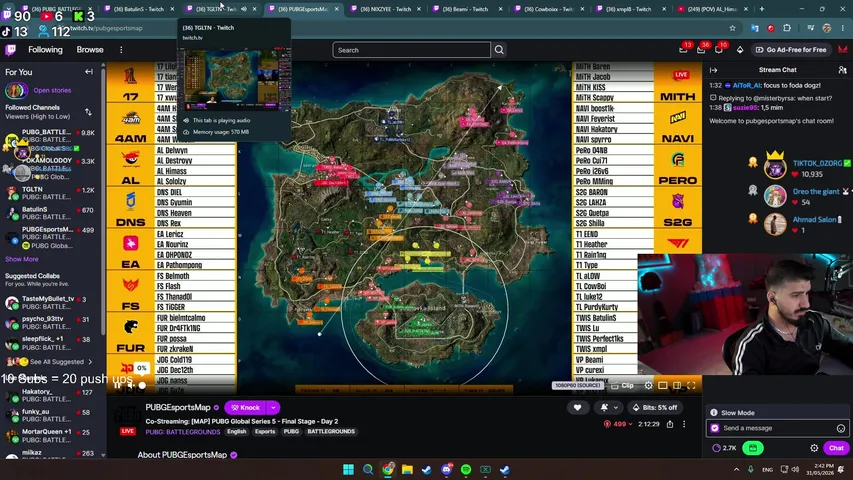853x480 pixels.
Task: Select the English stream tag
Action: point(237,432)
